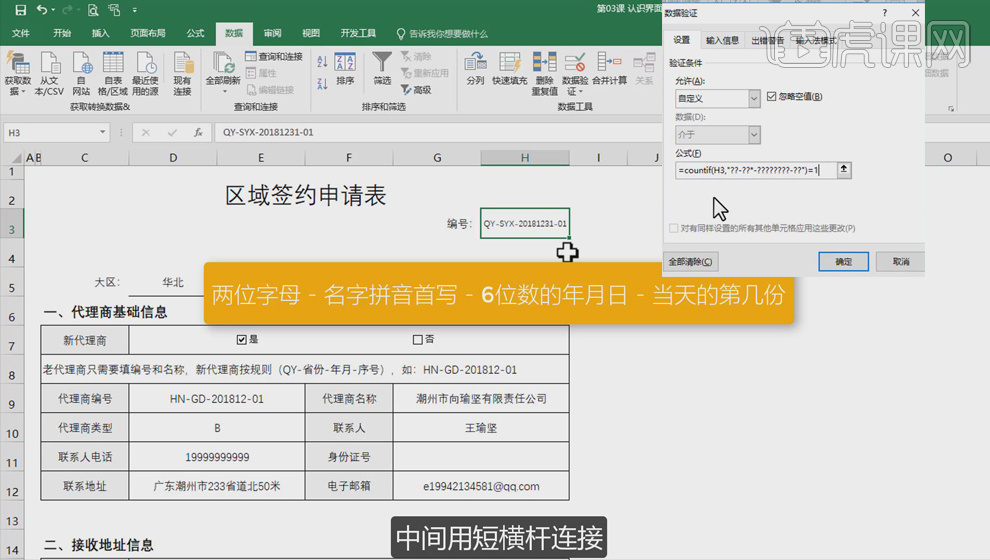Select row 9 header
Image resolution: width=990 pixels, height=560 pixels.
(12, 405)
